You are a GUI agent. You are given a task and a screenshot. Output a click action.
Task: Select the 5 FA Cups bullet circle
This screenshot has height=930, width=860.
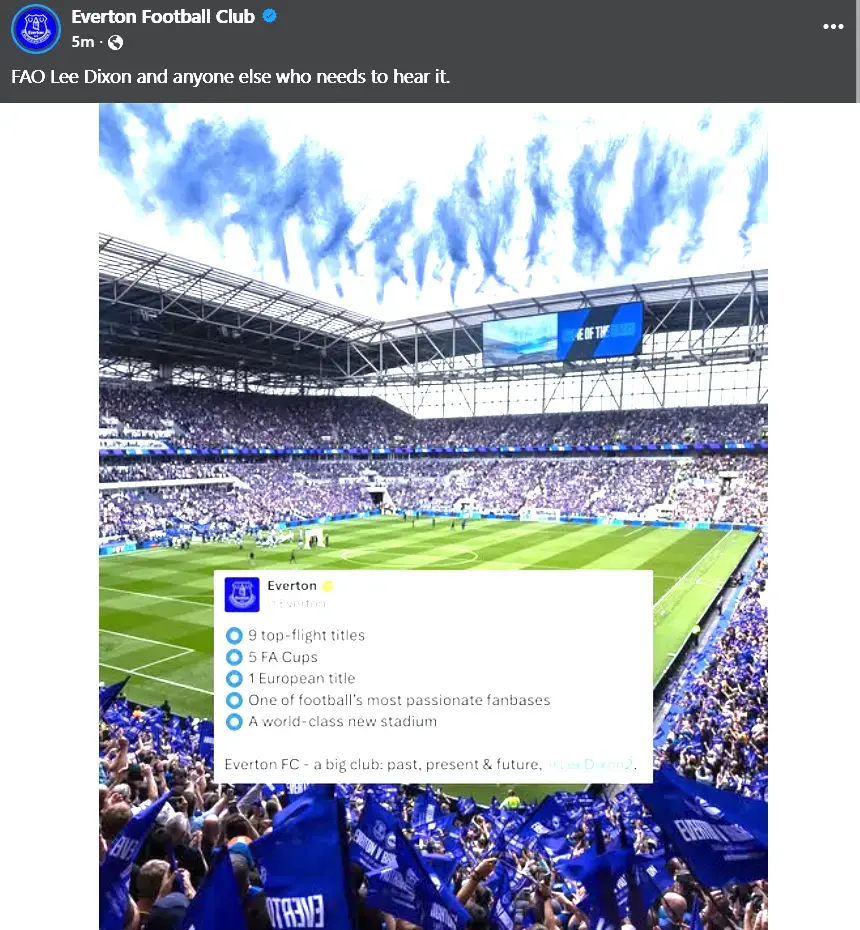tap(234, 657)
